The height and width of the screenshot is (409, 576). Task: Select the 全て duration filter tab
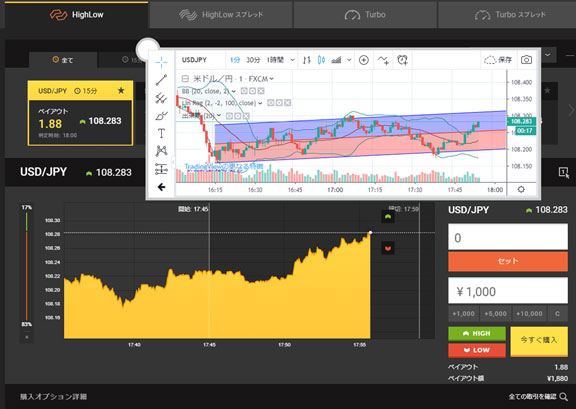pos(63,60)
